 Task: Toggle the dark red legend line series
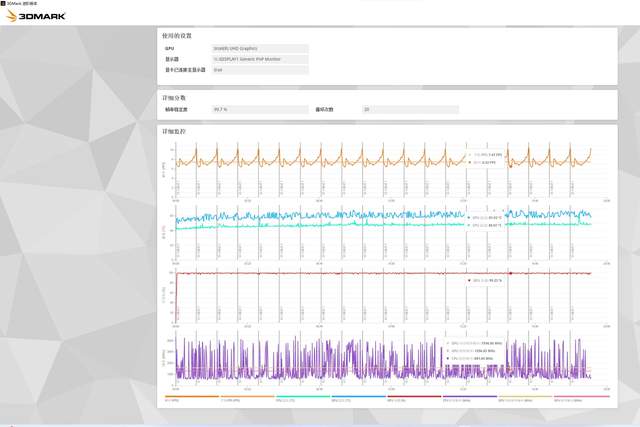click(414, 398)
